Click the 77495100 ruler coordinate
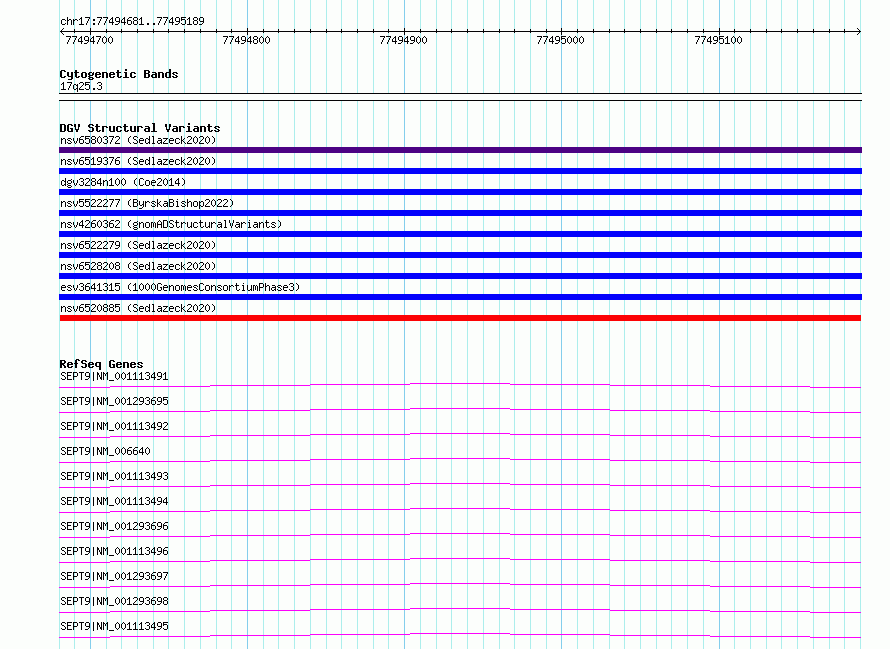Viewport: 890px width, 649px height. point(718,40)
